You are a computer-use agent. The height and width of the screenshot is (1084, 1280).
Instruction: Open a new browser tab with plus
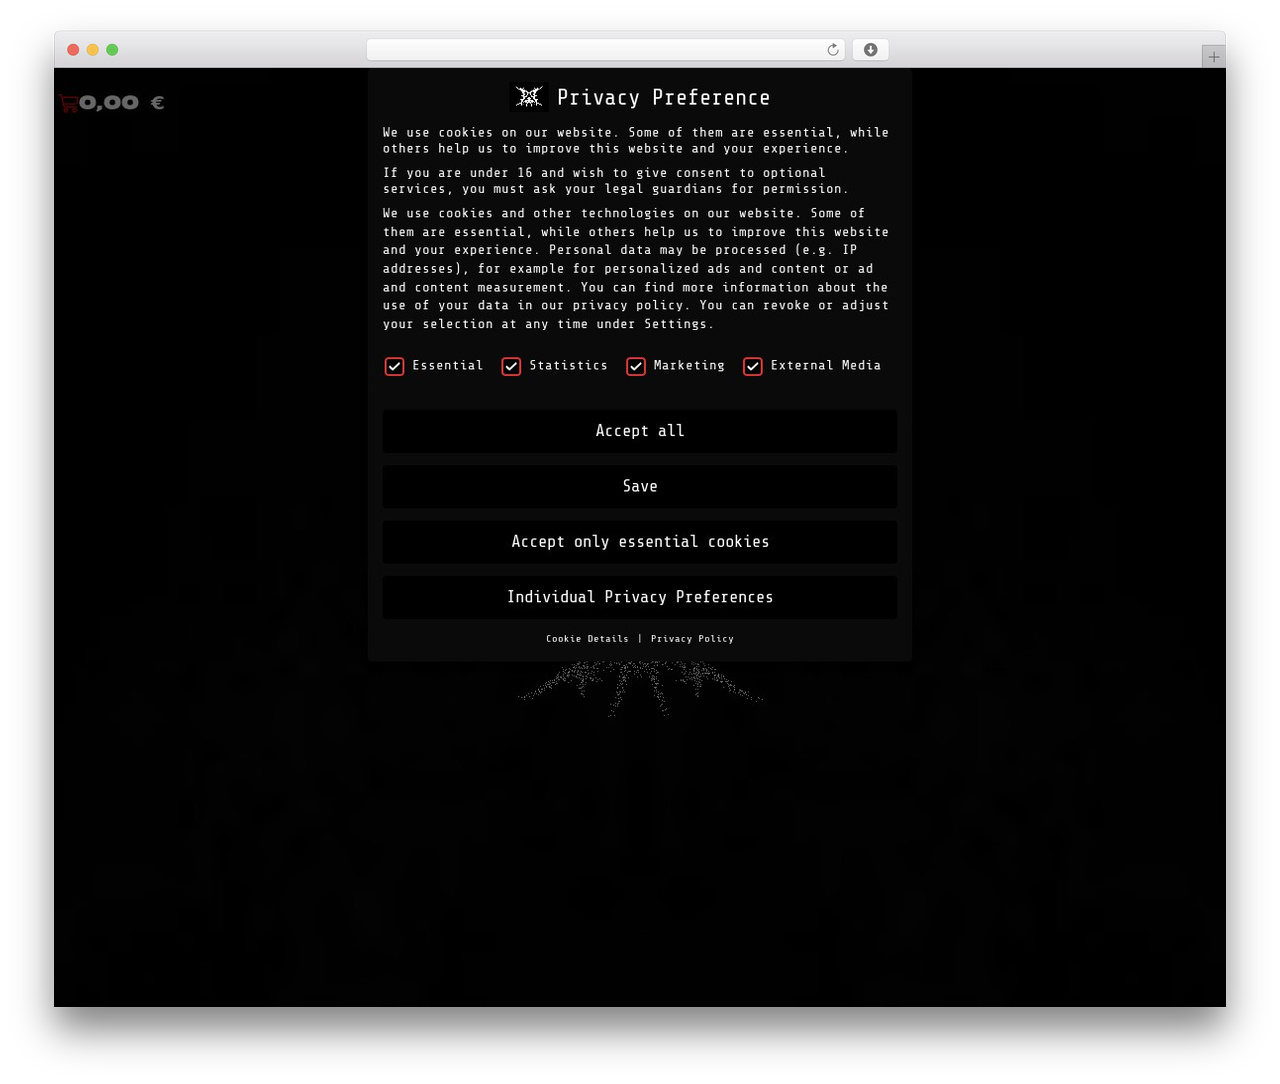coord(1214,57)
